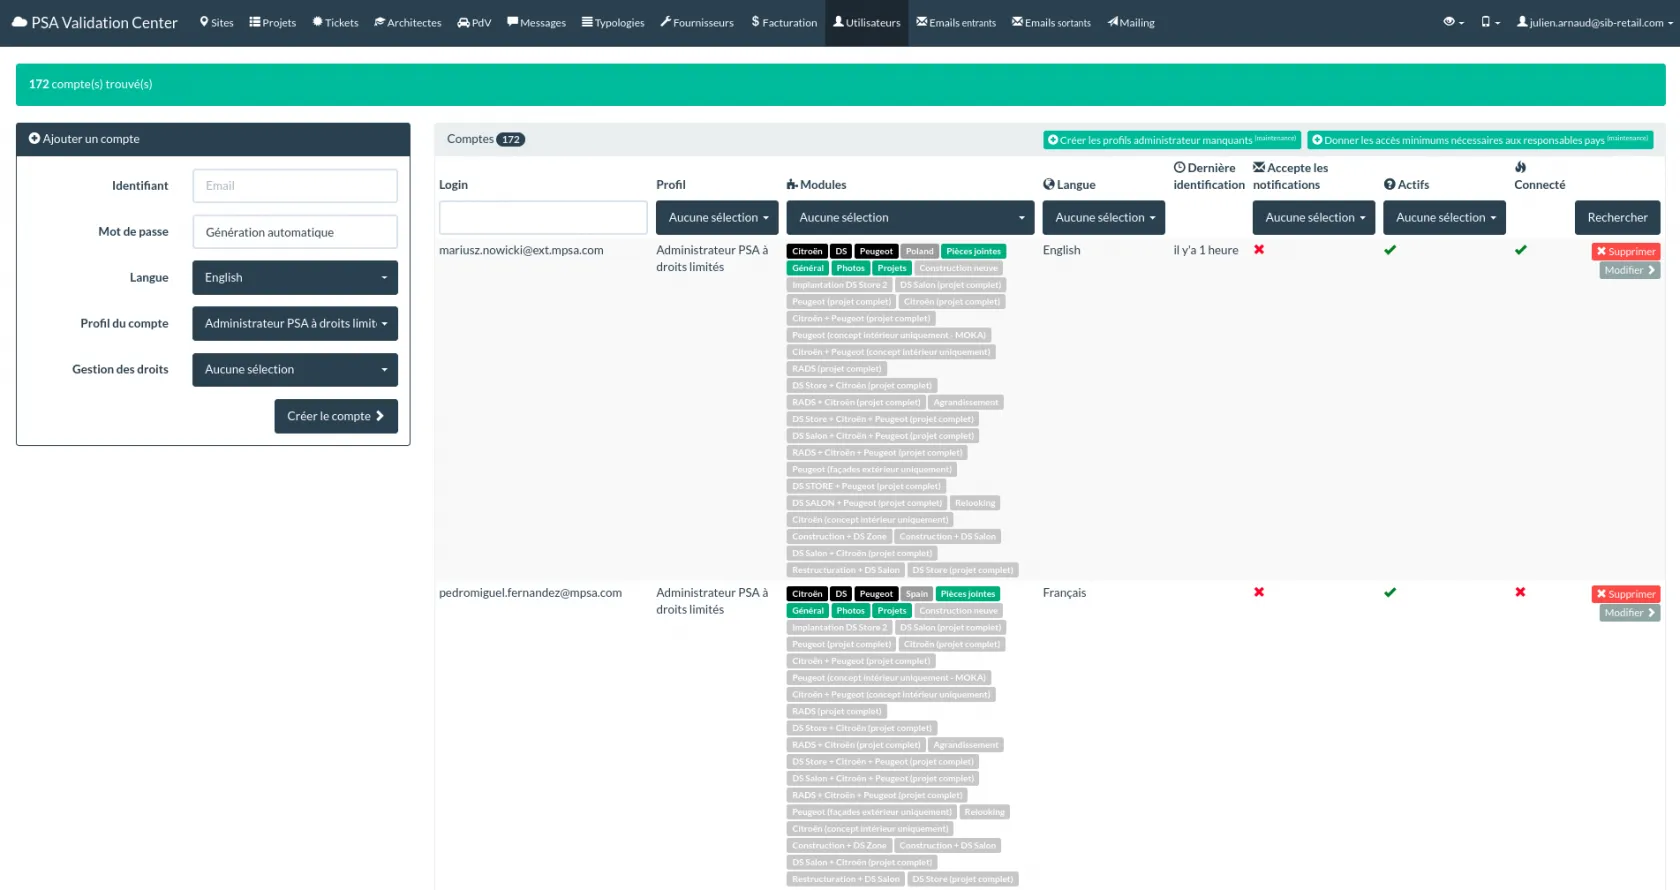The image size is (1680, 890).
Task: Open the Tickets menu item
Action: point(335,22)
